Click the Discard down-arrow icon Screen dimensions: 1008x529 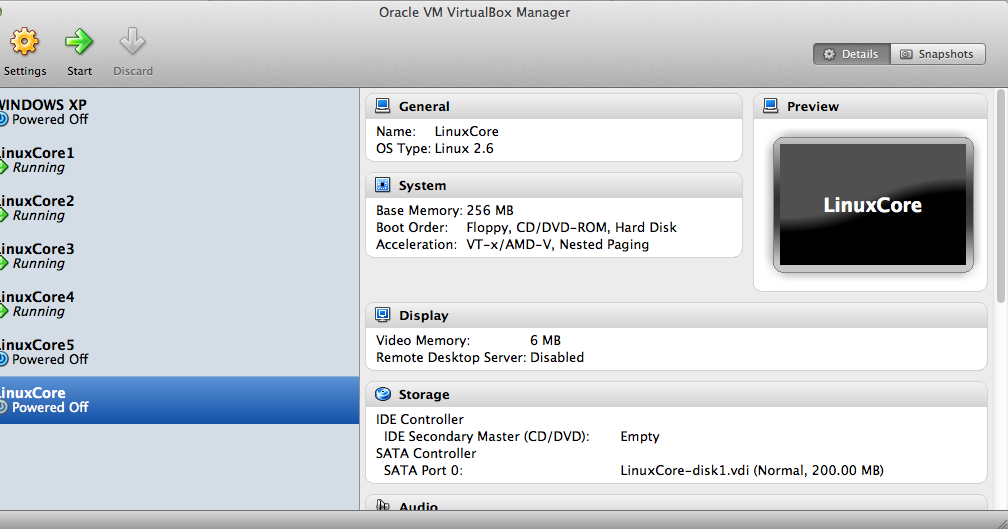point(132,41)
